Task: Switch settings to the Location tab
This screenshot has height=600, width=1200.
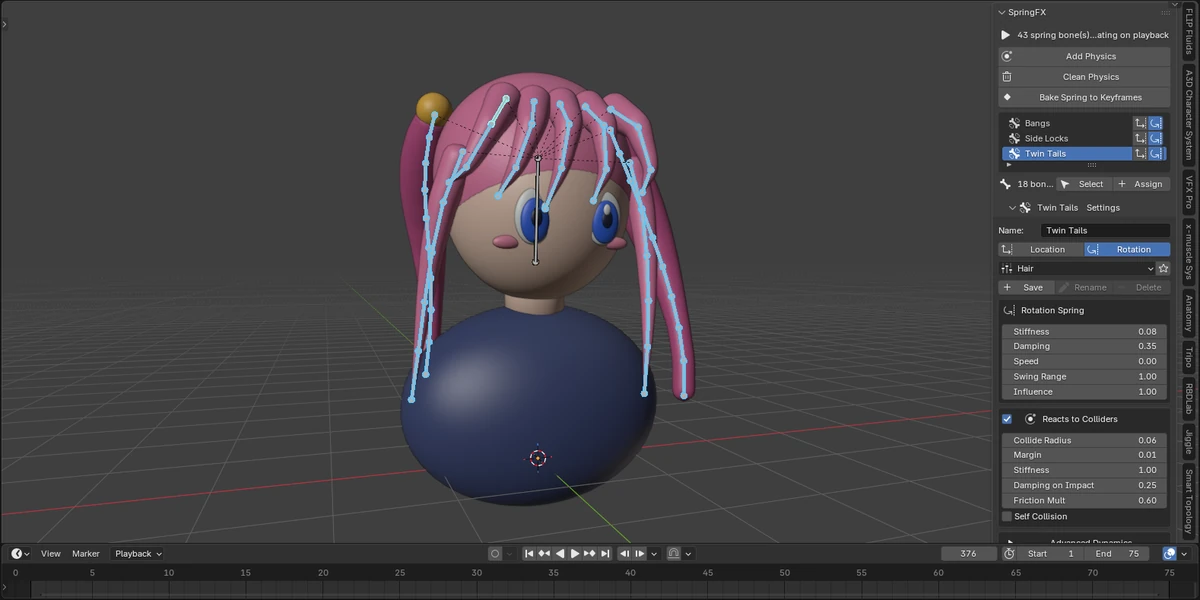Action: tap(1041, 249)
